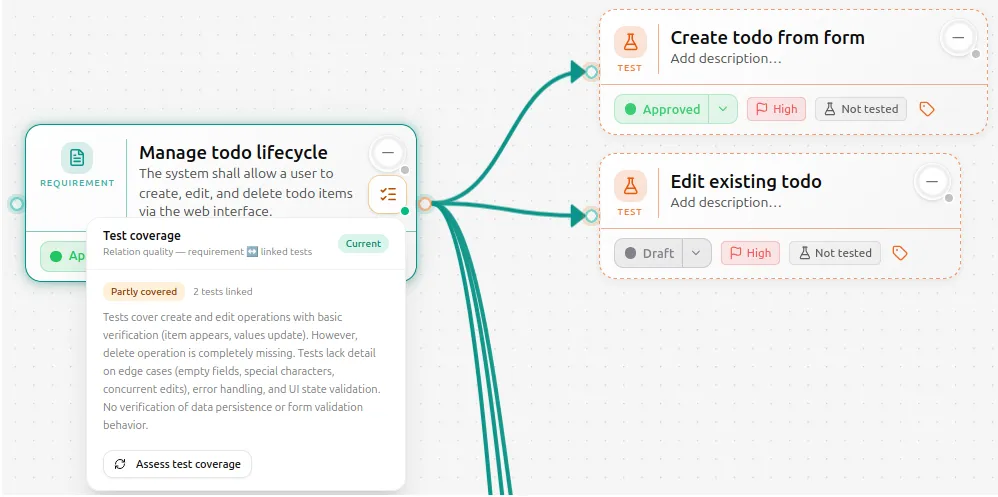Click the requirement document icon on Manage todo lifecycle

(x=77, y=158)
